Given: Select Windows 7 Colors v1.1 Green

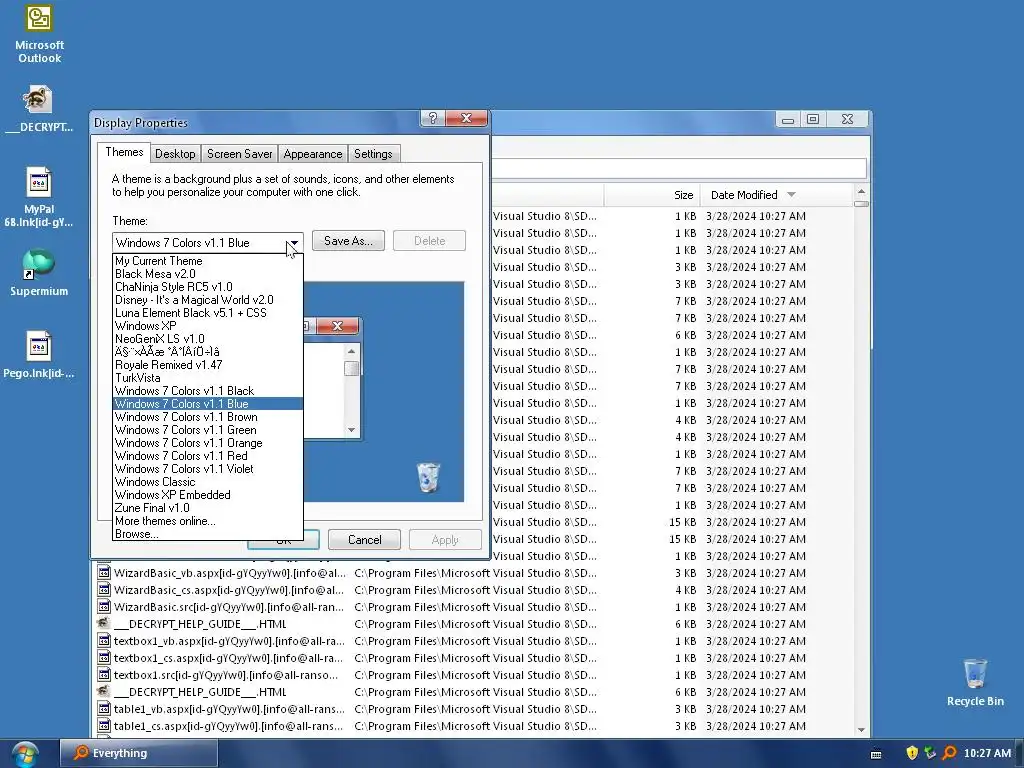Looking at the screenshot, I should [208, 430].
